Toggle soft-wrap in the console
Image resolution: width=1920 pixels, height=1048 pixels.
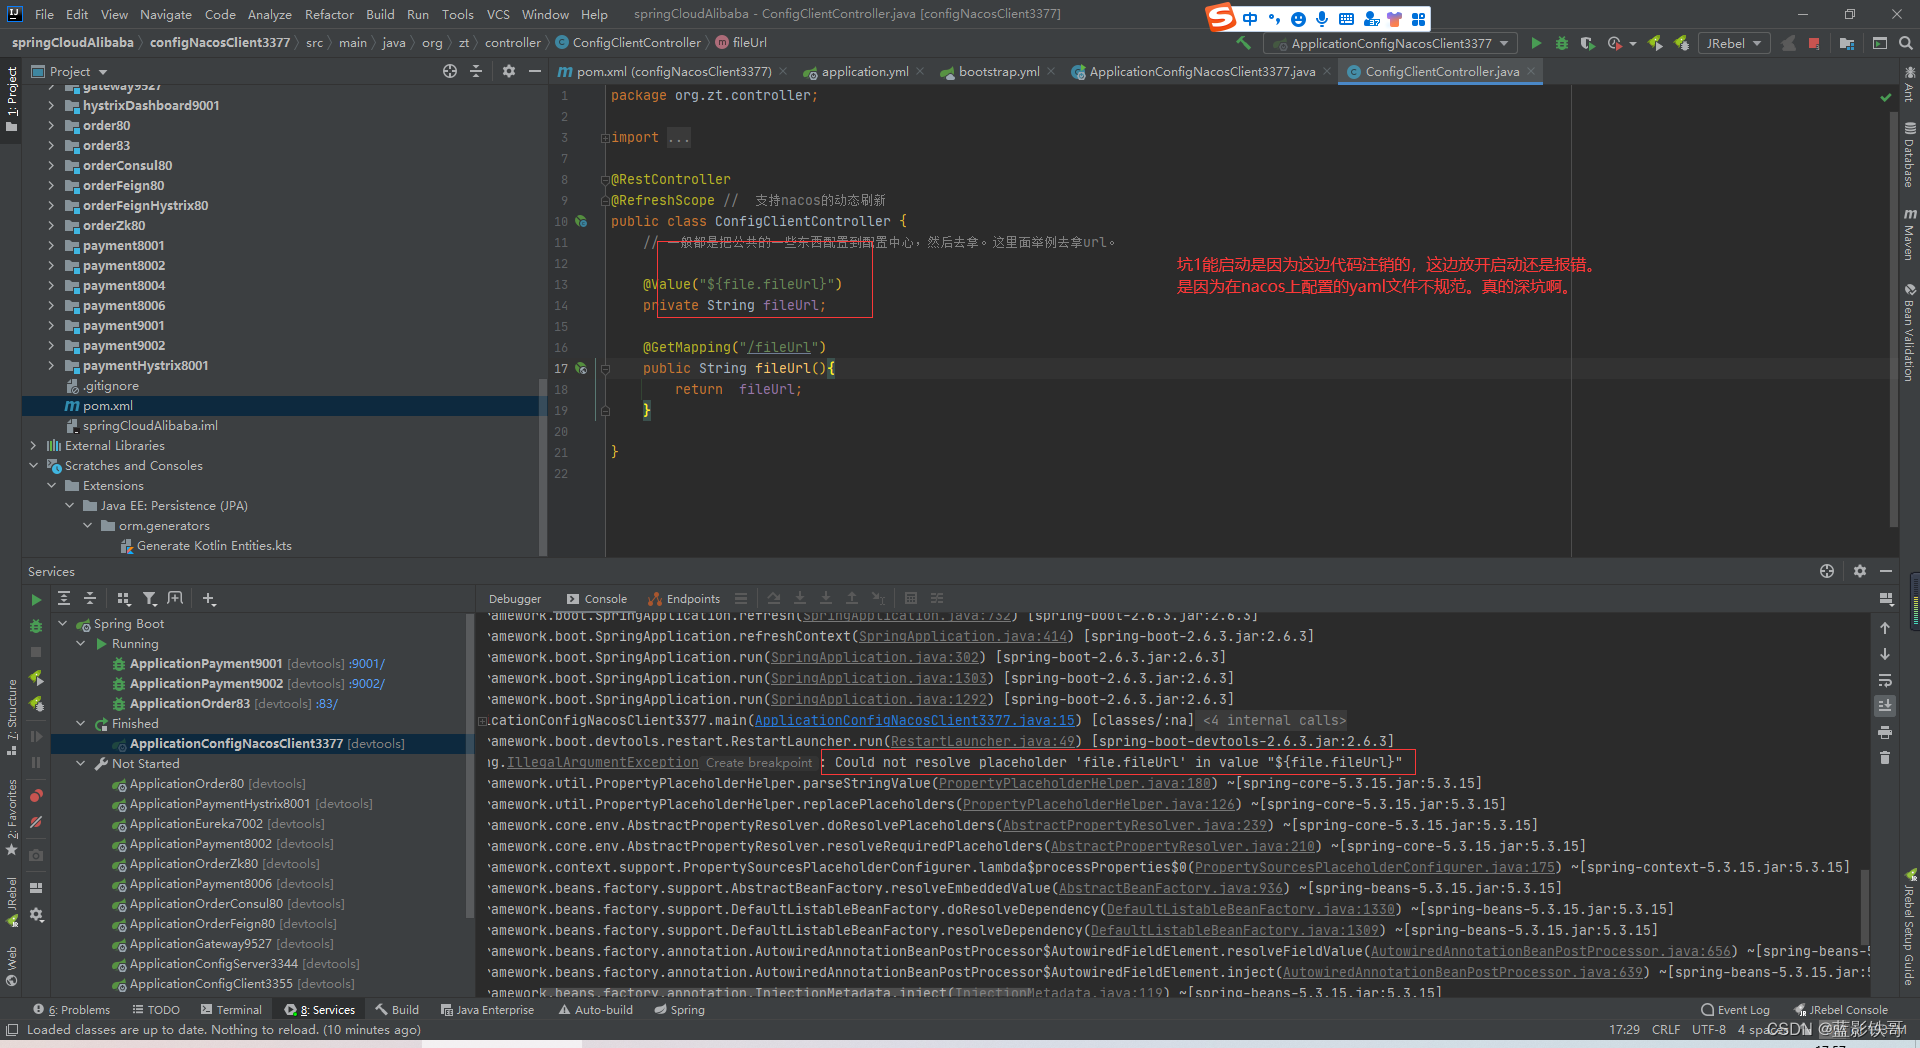click(1885, 680)
